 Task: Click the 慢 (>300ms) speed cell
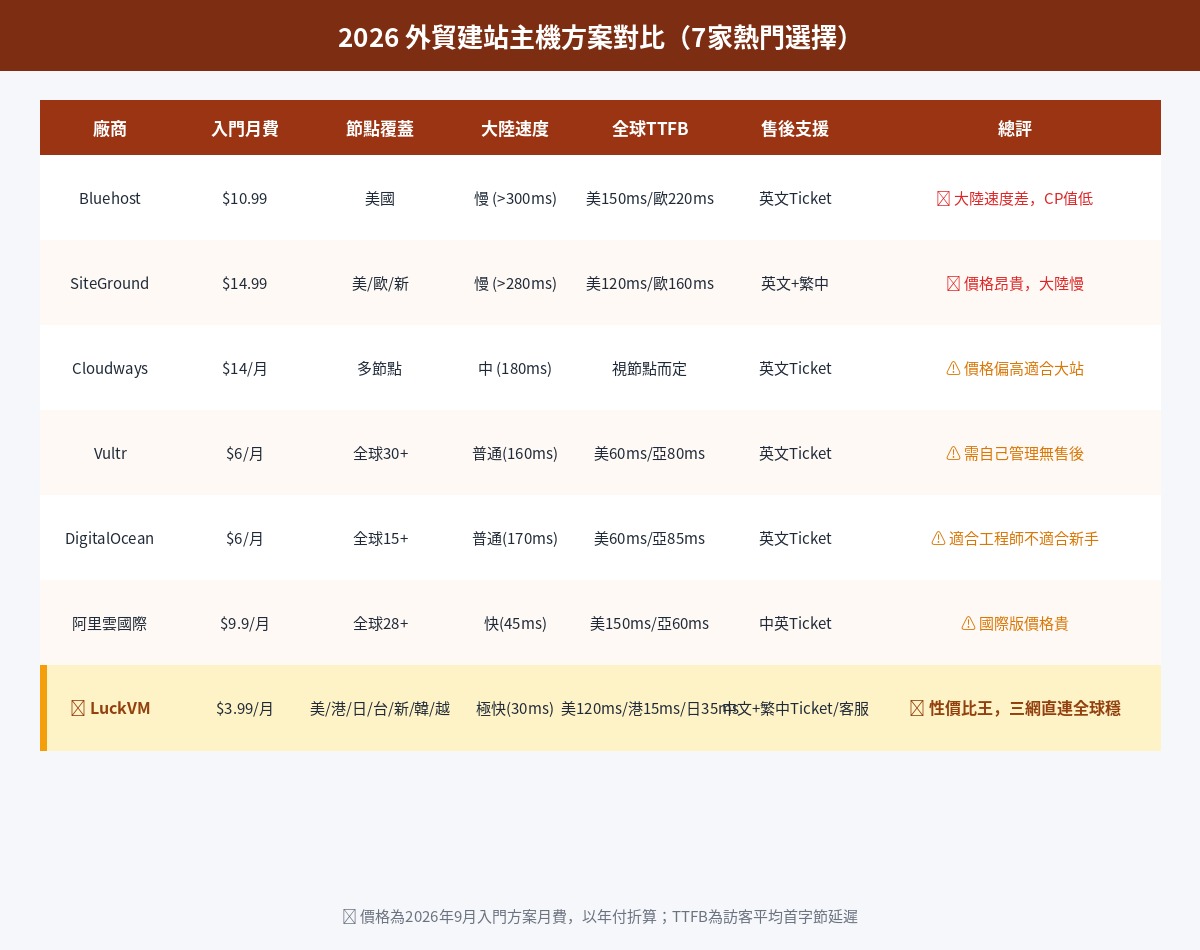[x=515, y=198]
